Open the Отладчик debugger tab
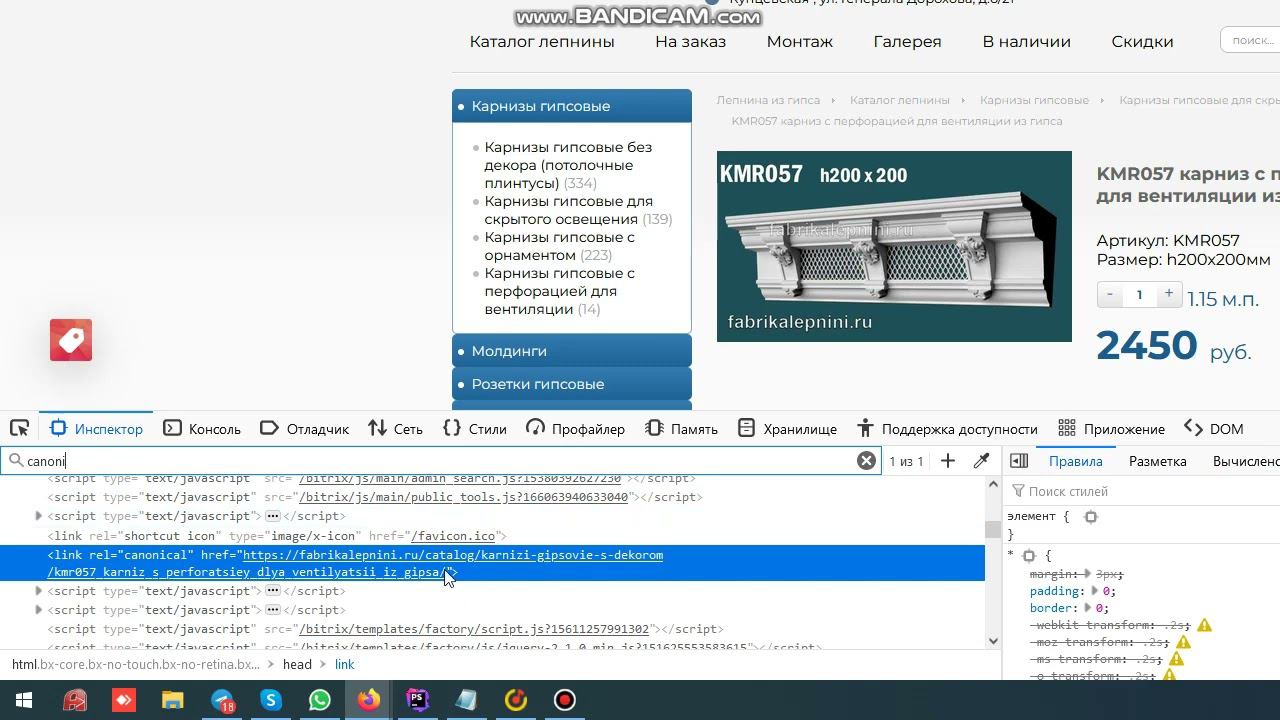Image resolution: width=1280 pixels, height=720 pixels. (304, 428)
